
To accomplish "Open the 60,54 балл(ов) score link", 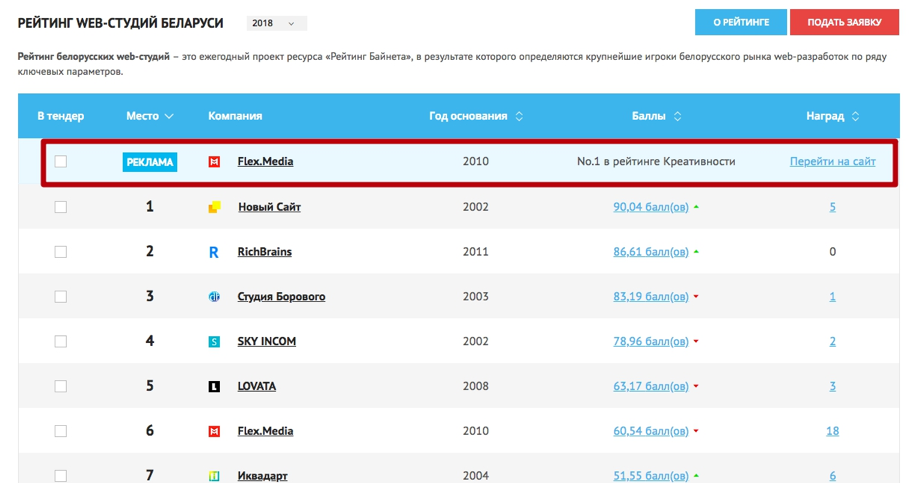I will click(x=651, y=431).
